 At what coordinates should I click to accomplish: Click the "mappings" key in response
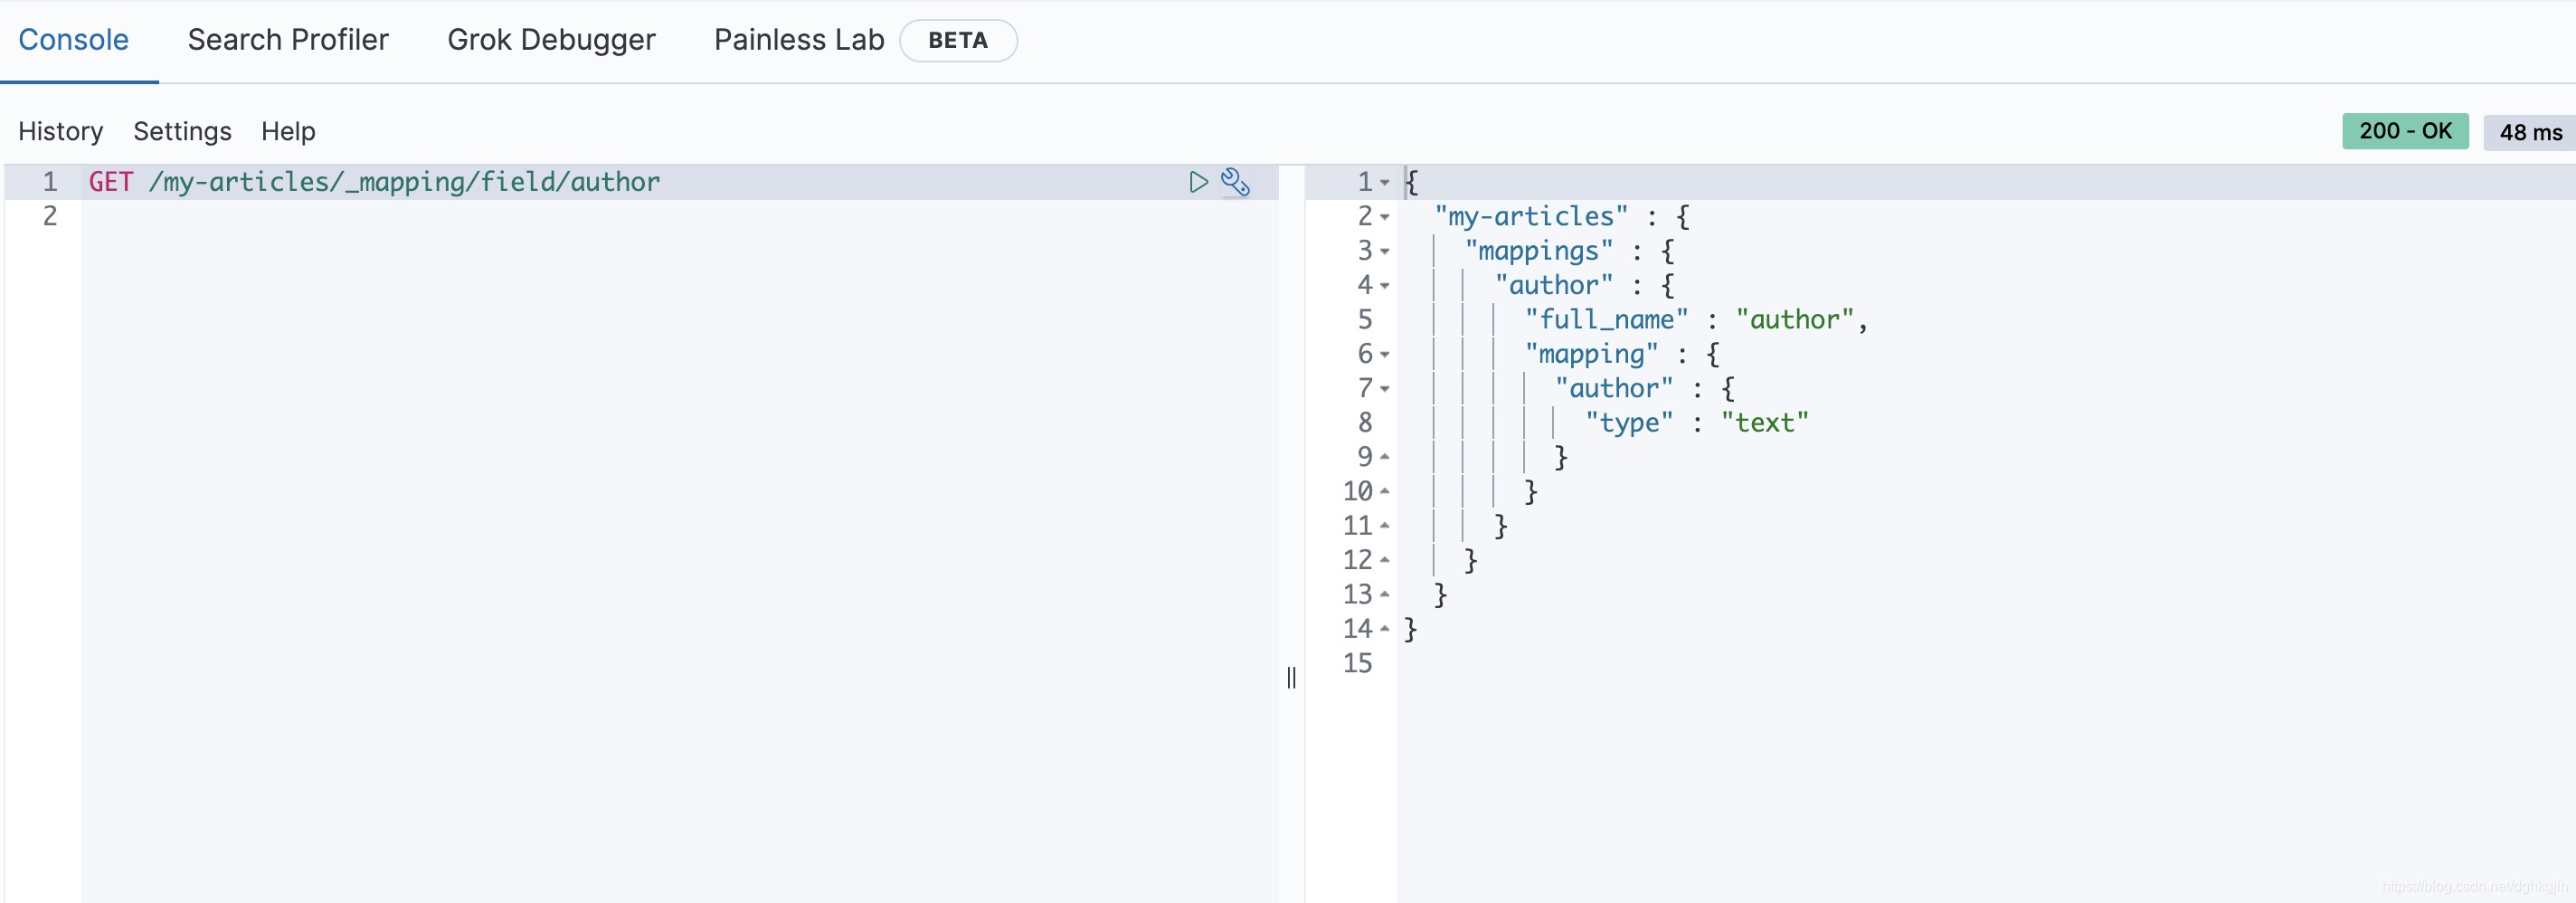(x=1539, y=251)
